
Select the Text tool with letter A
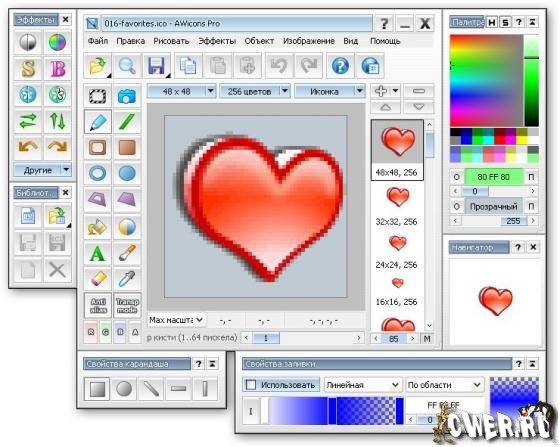[x=98, y=253]
